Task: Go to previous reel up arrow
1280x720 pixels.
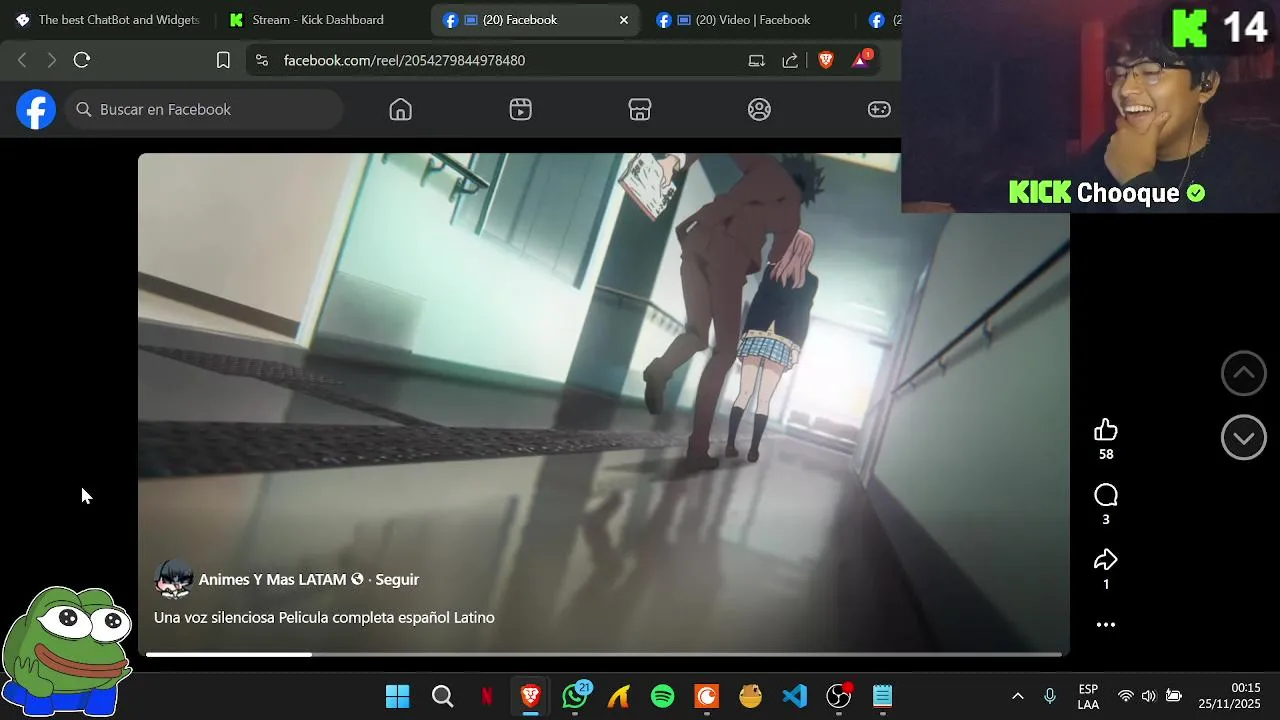Action: tap(1244, 373)
